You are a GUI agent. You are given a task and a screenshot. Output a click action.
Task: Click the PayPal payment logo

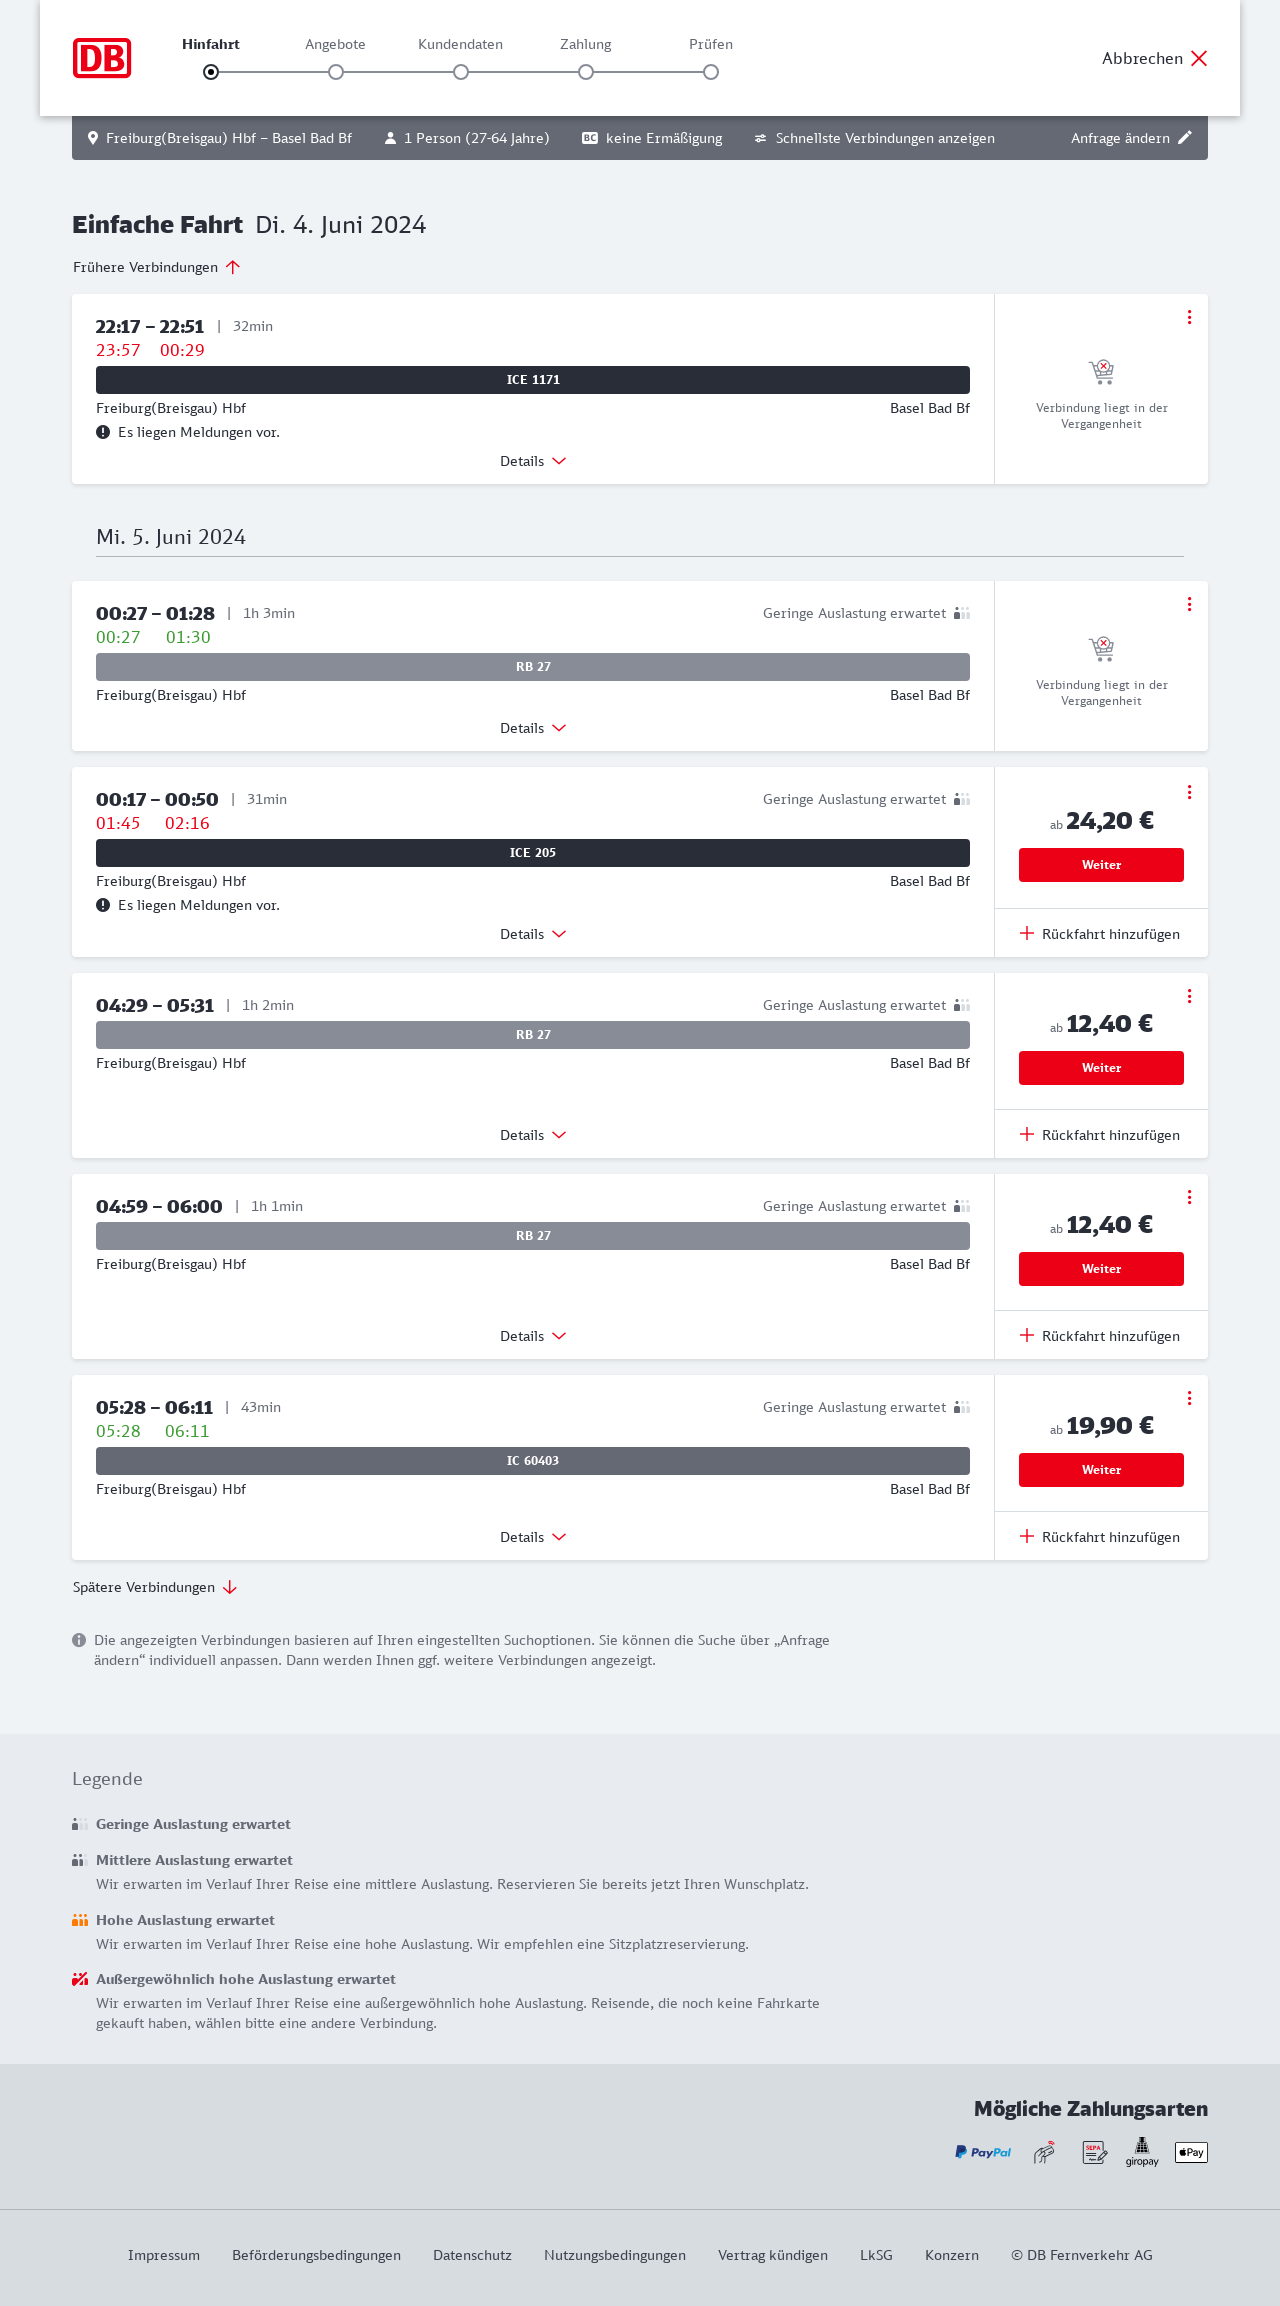pyautogui.click(x=983, y=2152)
